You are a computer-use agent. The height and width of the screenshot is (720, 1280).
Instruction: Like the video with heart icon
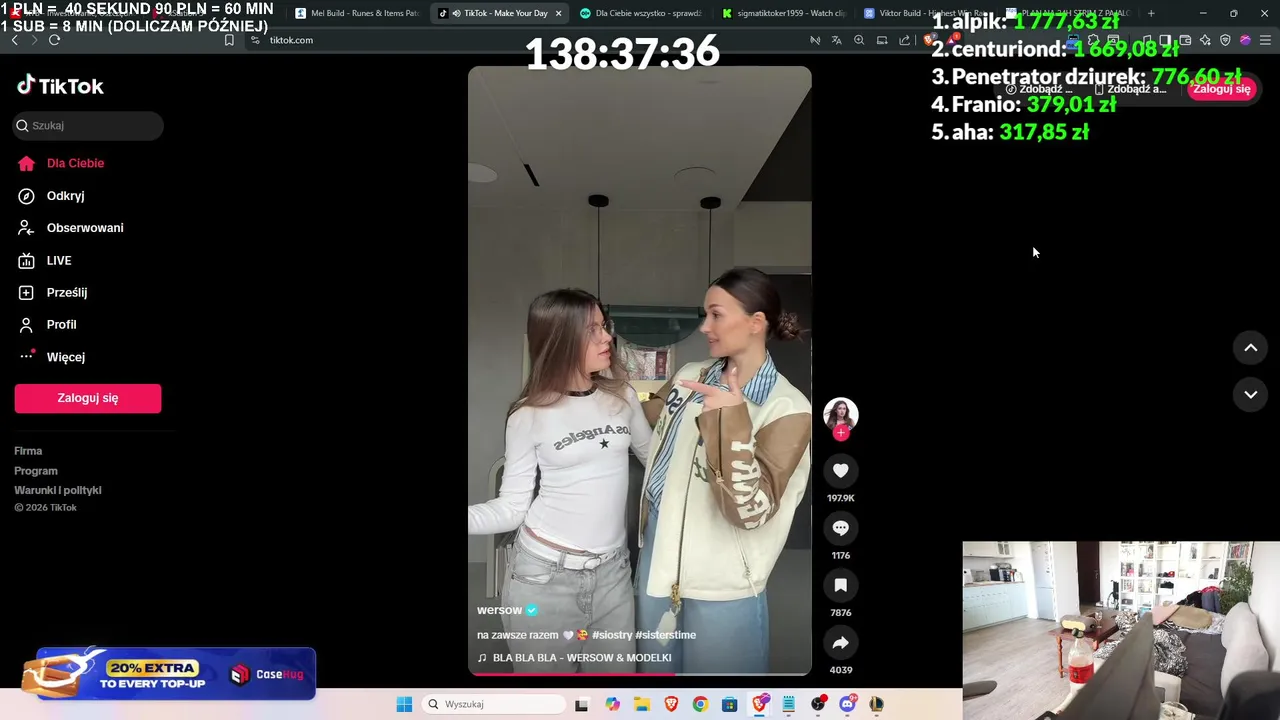(x=841, y=471)
